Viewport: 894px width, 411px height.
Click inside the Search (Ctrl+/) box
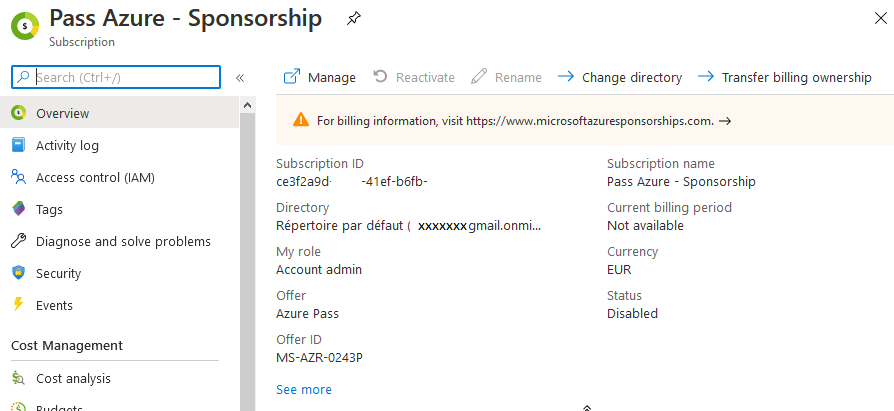[x=116, y=78]
